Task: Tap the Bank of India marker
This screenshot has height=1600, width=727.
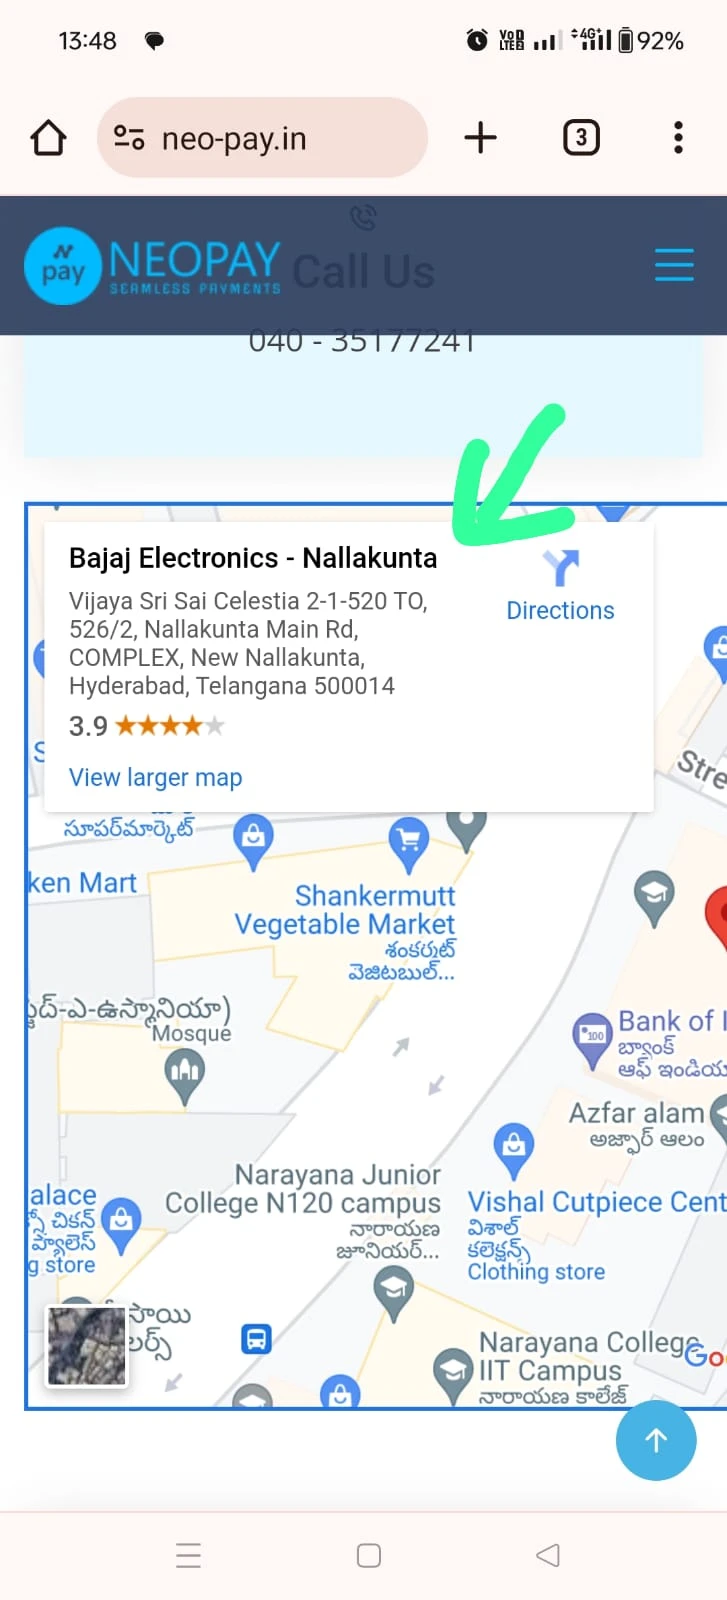Action: pos(593,1038)
